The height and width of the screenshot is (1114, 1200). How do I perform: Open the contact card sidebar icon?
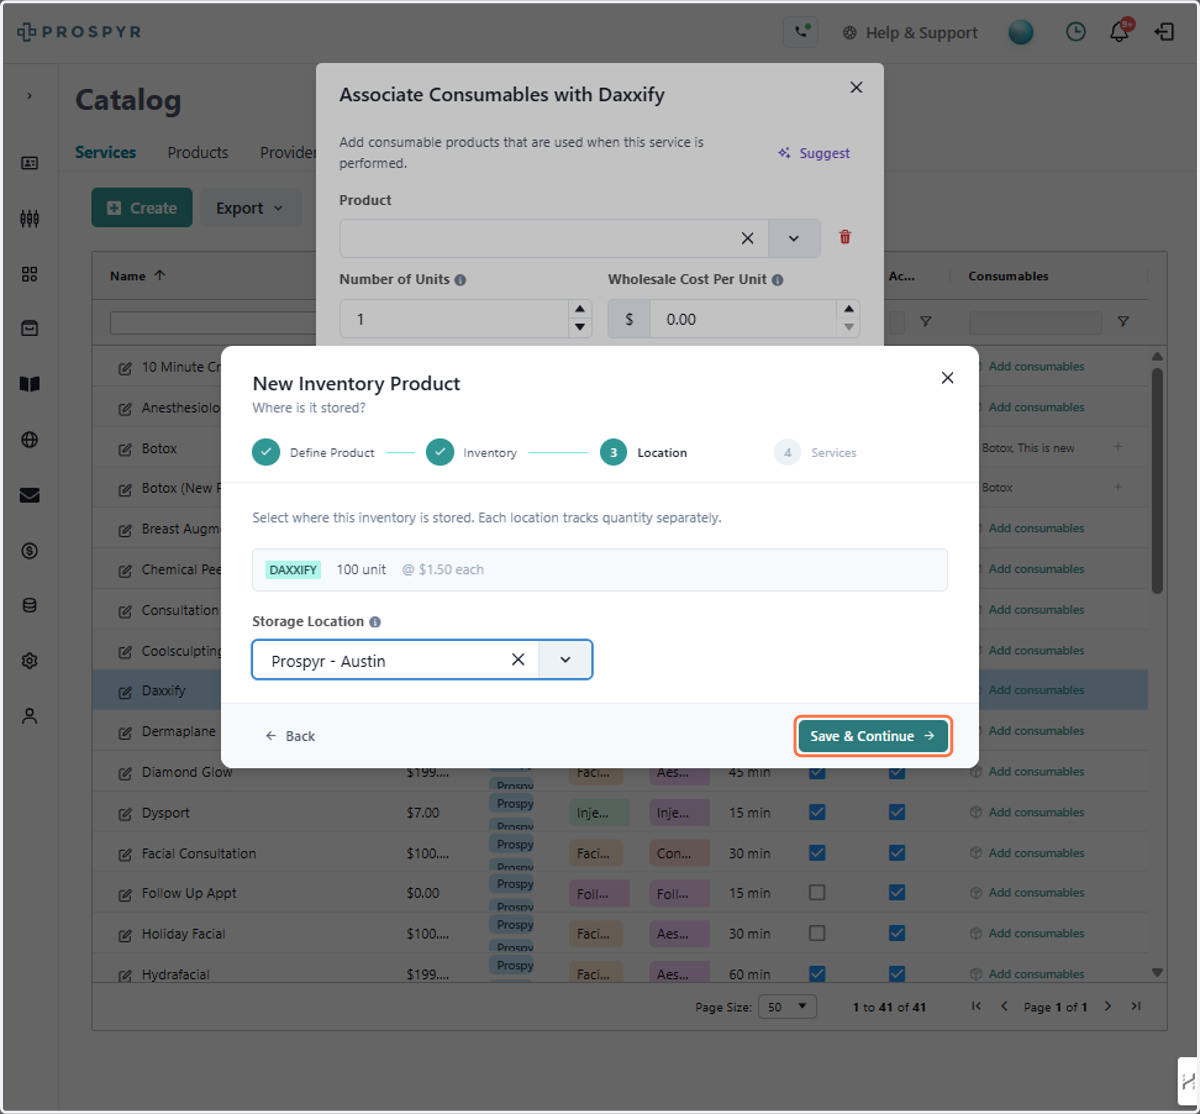pos(29,163)
